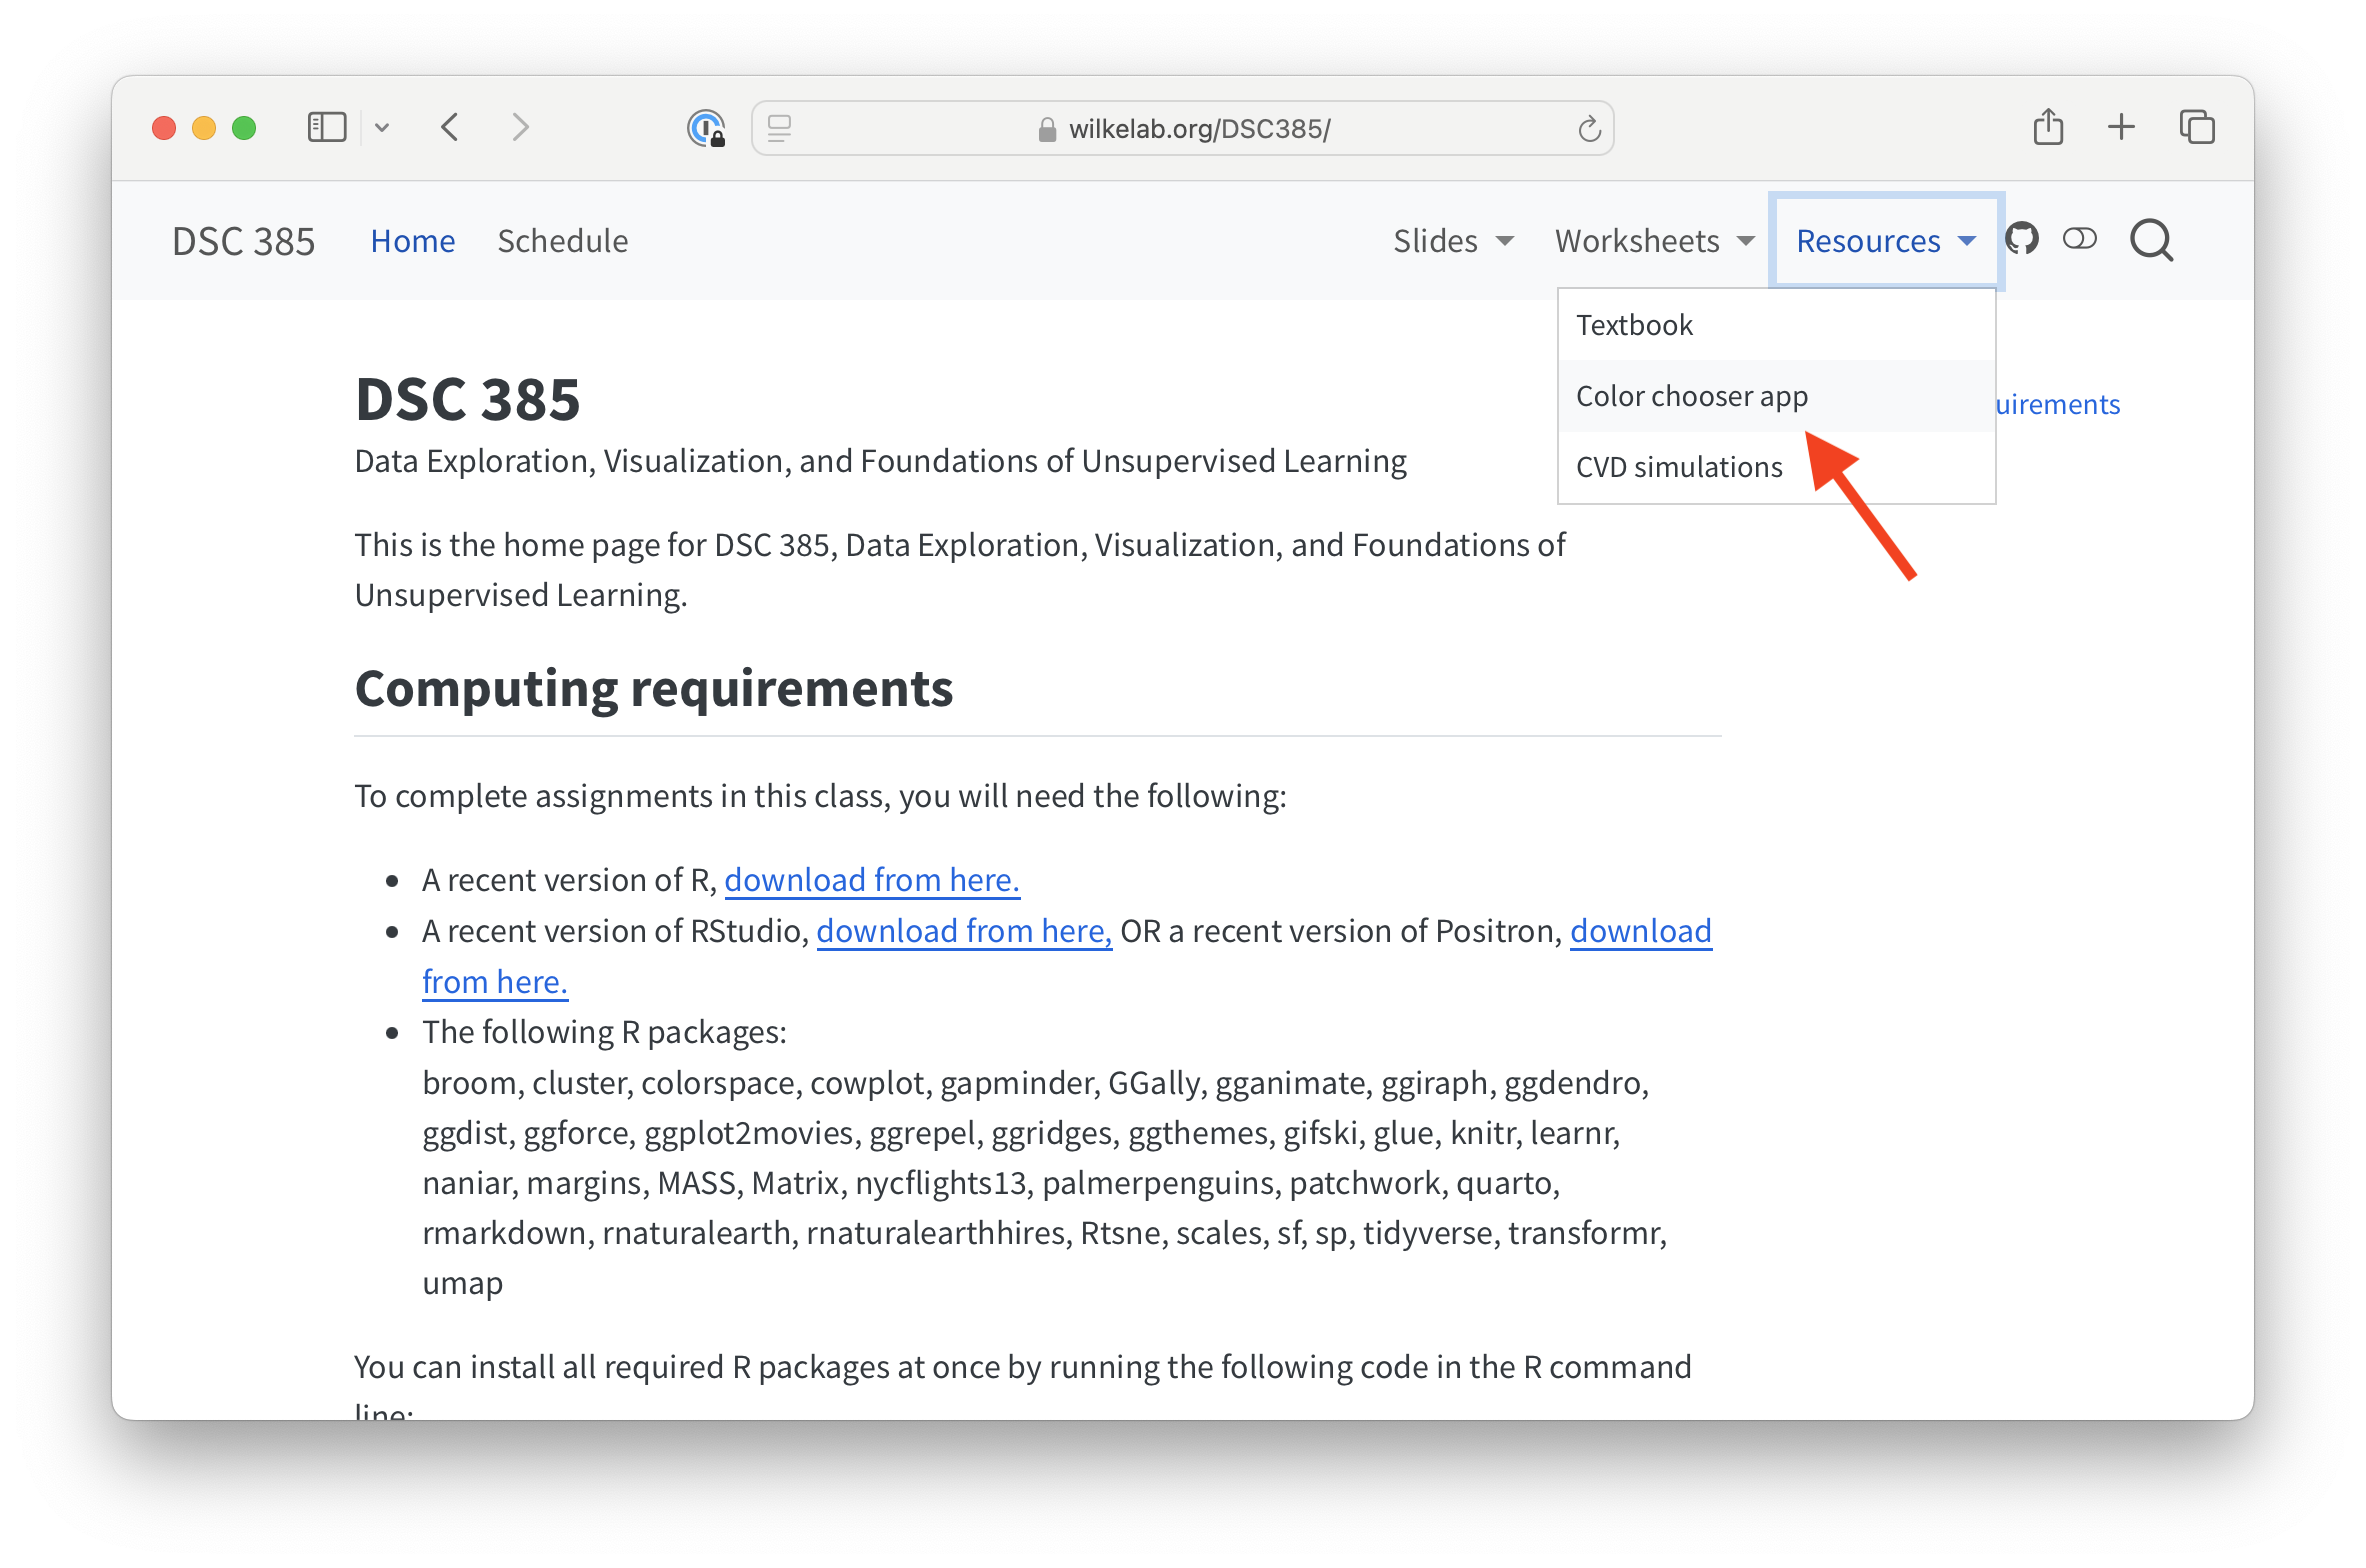This screenshot has width=2366, height=1568.
Task: Open the GitHub repository icon
Action: click(2022, 240)
